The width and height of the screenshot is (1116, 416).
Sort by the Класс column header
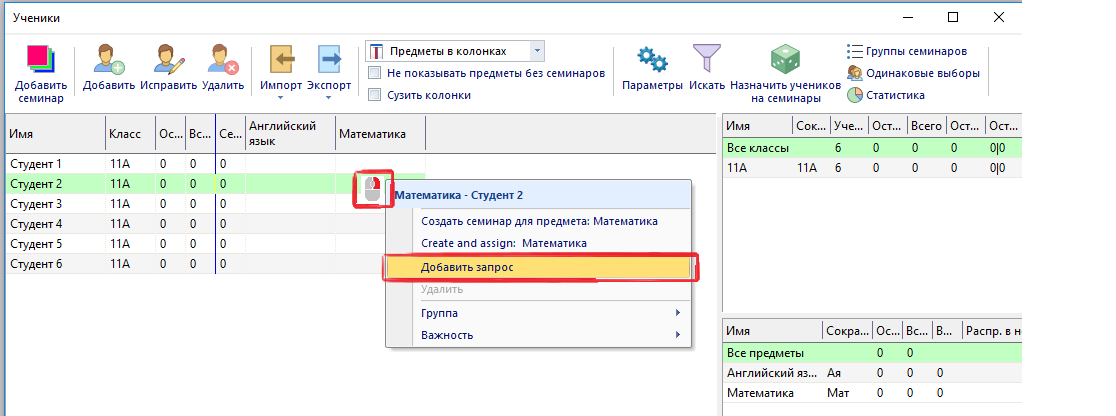pyautogui.click(x=127, y=133)
